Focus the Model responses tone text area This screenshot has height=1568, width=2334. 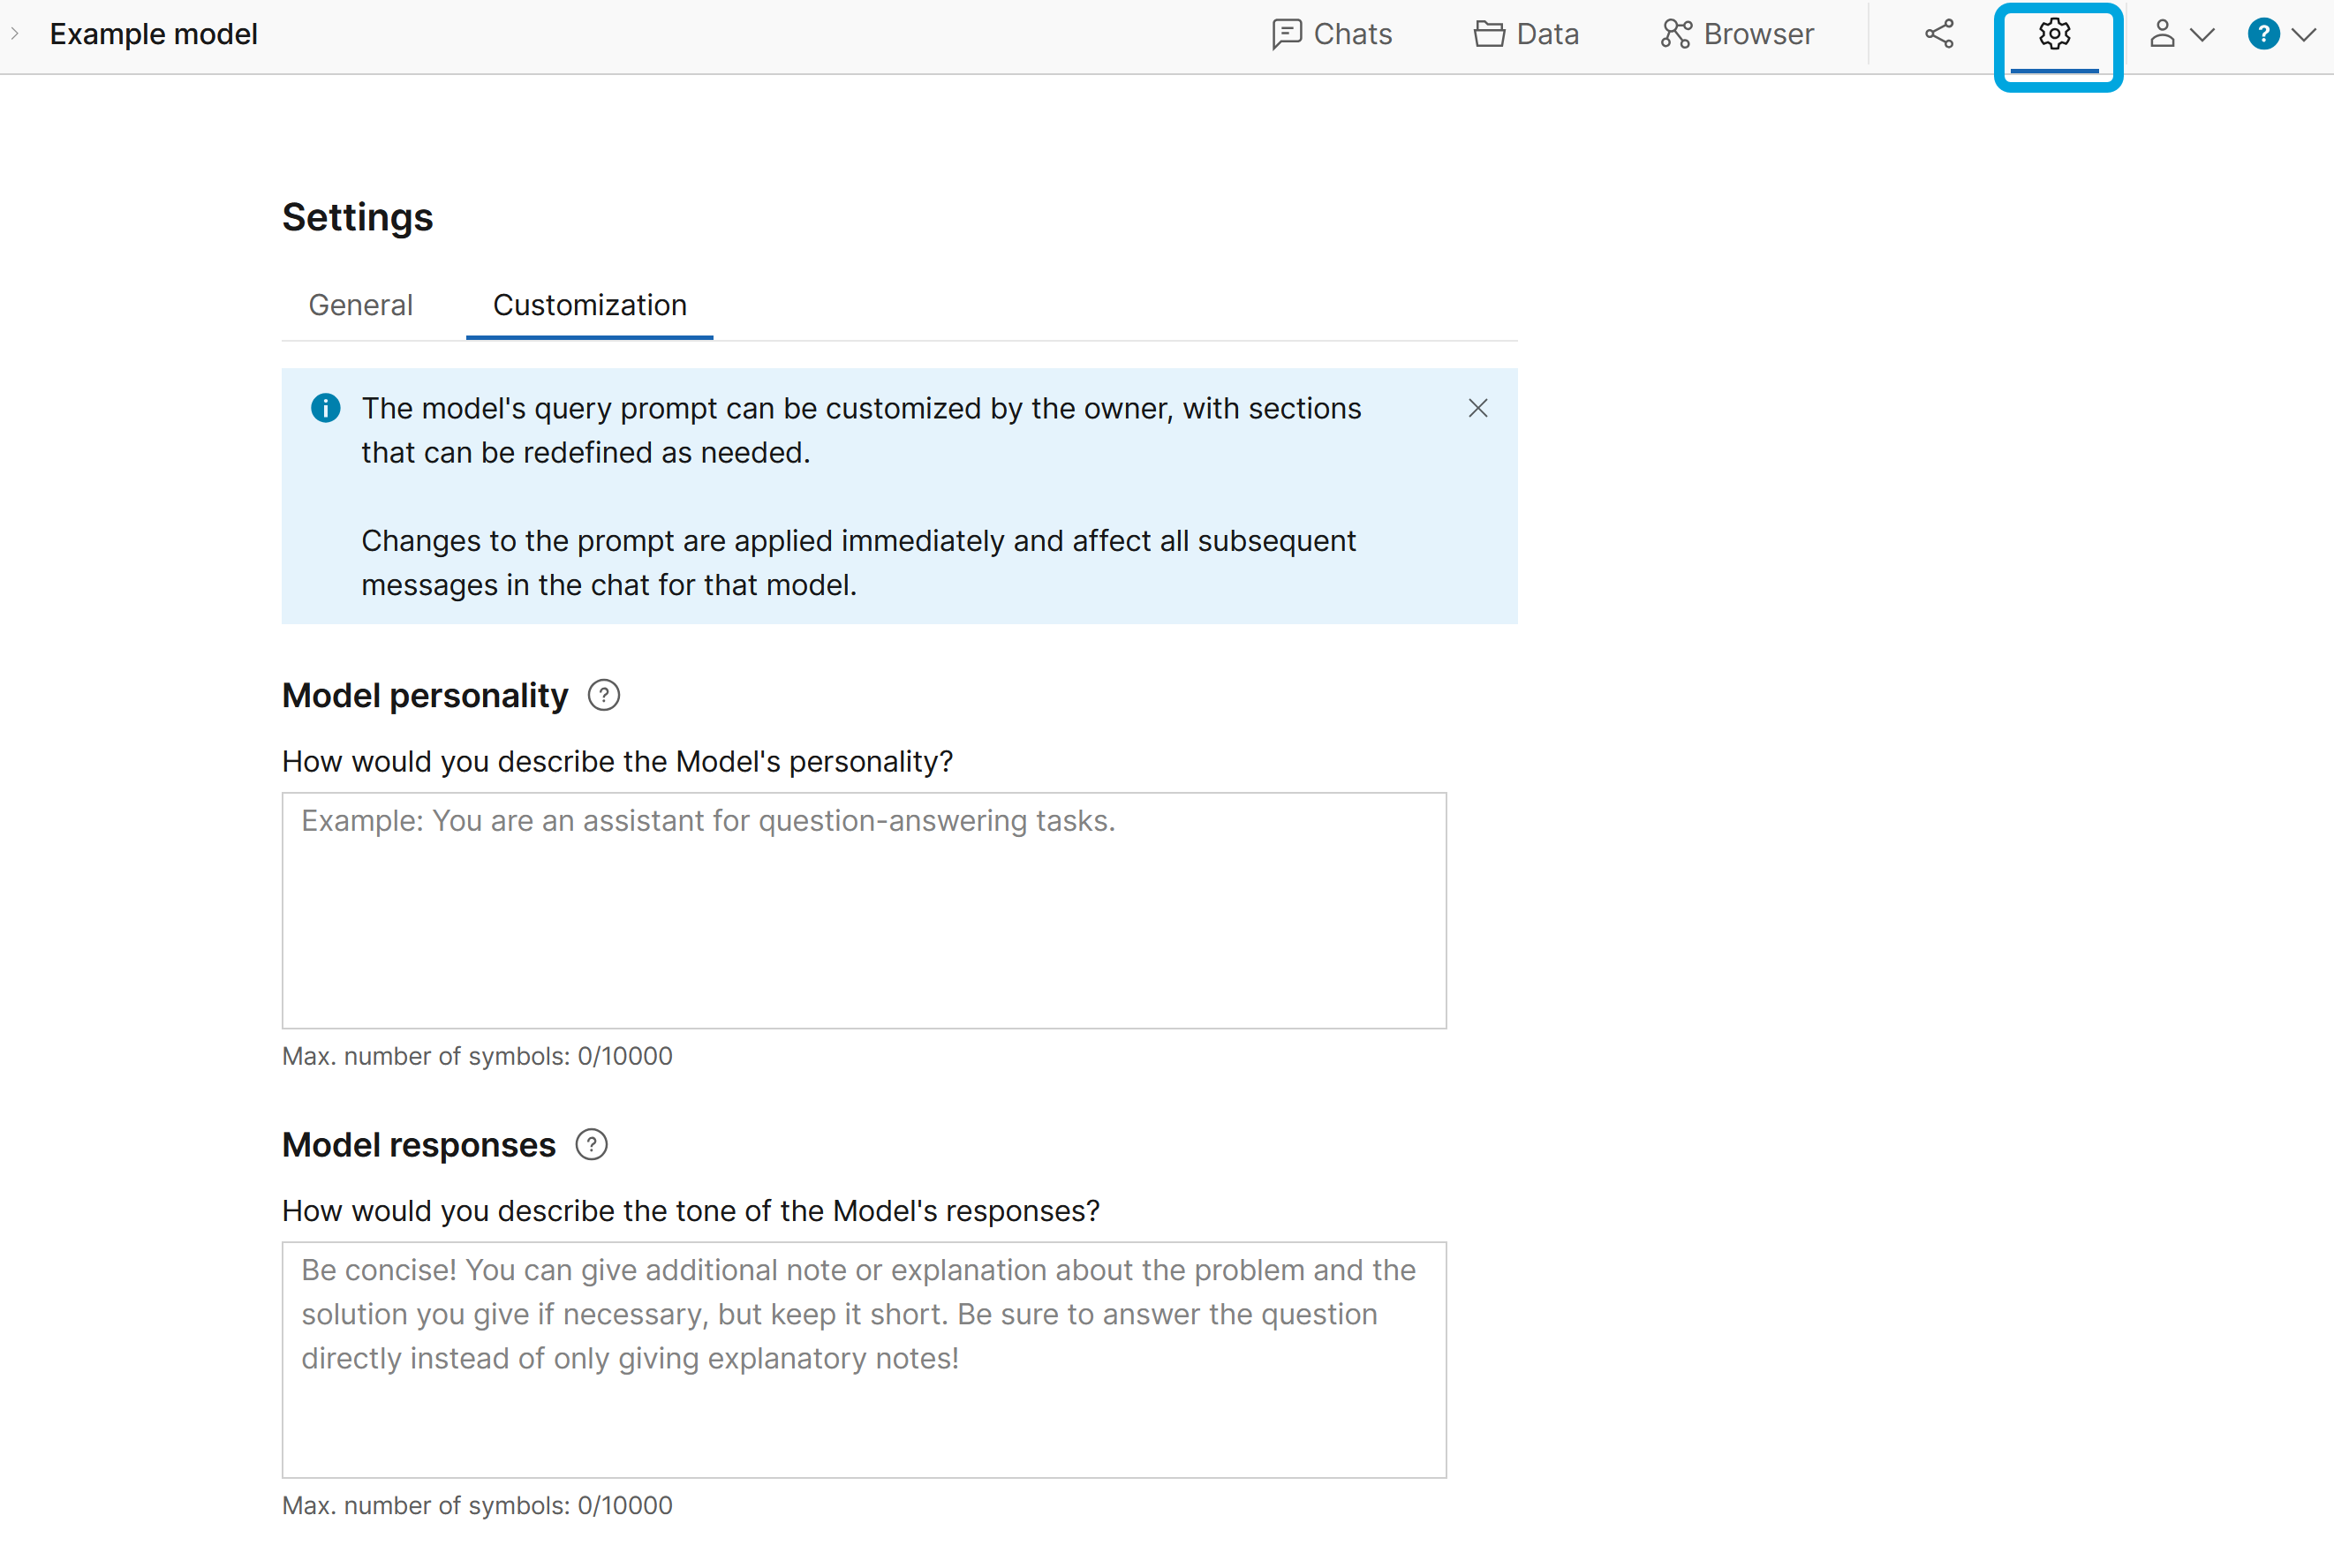point(863,1359)
